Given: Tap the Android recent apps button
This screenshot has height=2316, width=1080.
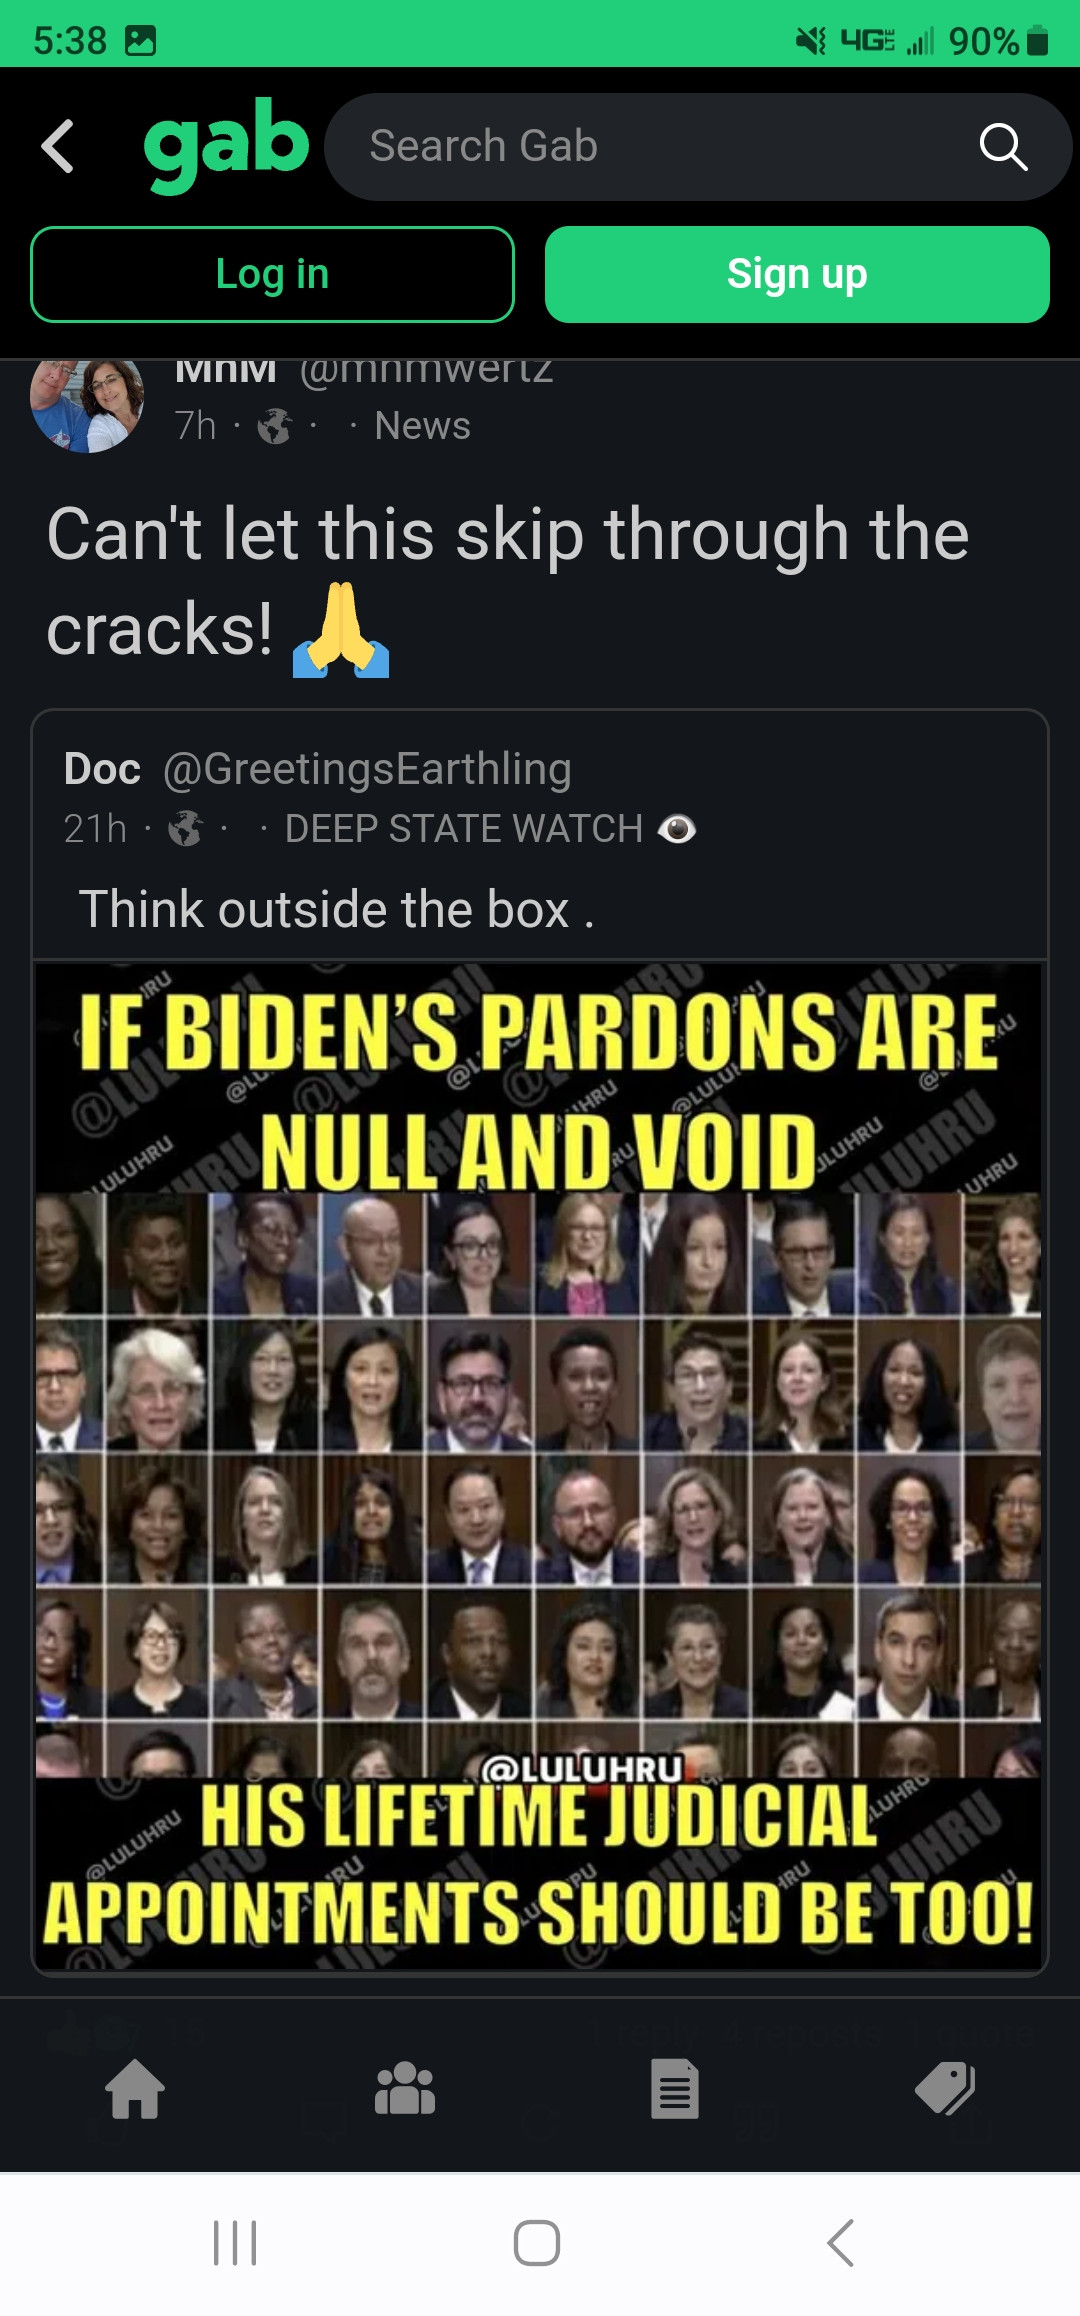Looking at the screenshot, I should click(235, 2243).
